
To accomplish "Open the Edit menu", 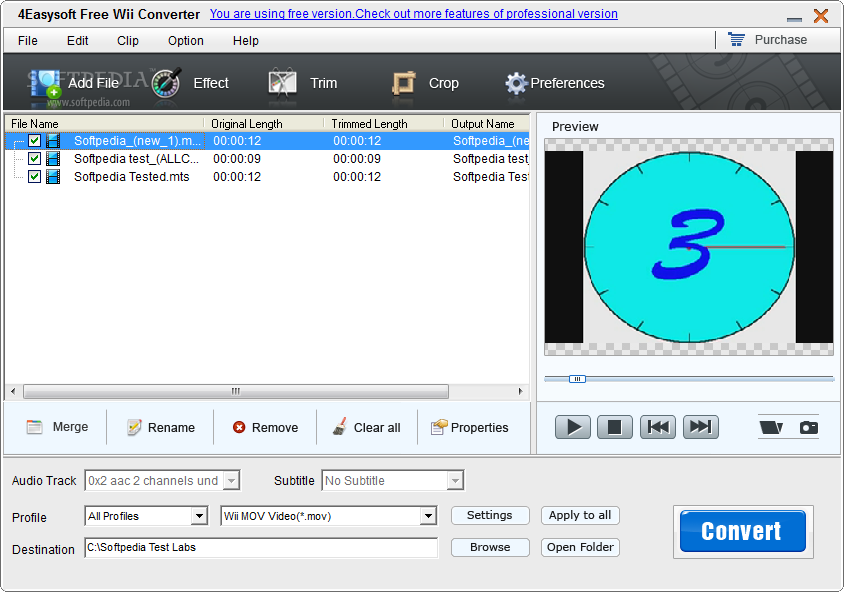I will tap(78, 41).
